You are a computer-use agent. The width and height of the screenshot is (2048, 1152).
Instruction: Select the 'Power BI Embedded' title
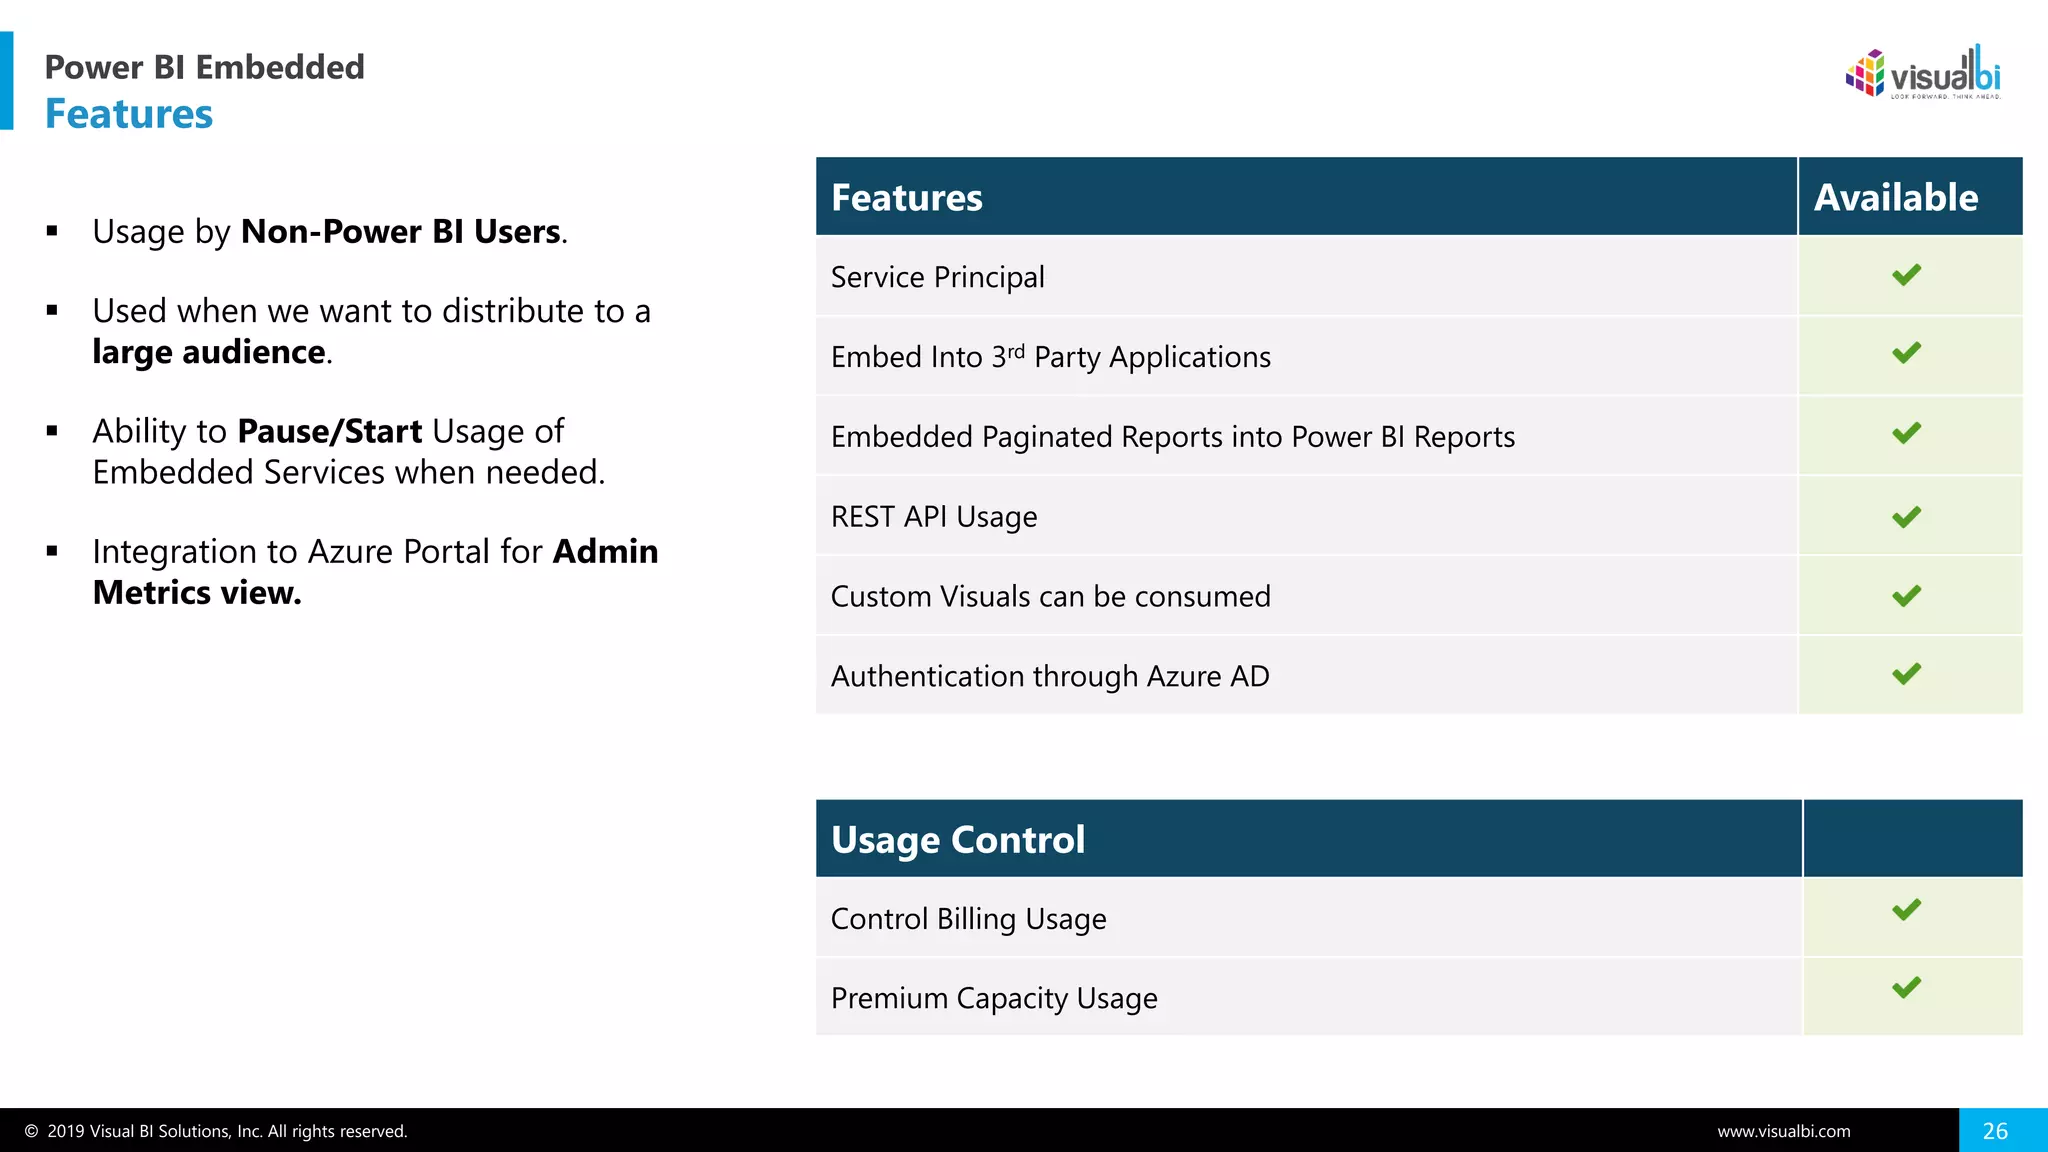coord(205,67)
